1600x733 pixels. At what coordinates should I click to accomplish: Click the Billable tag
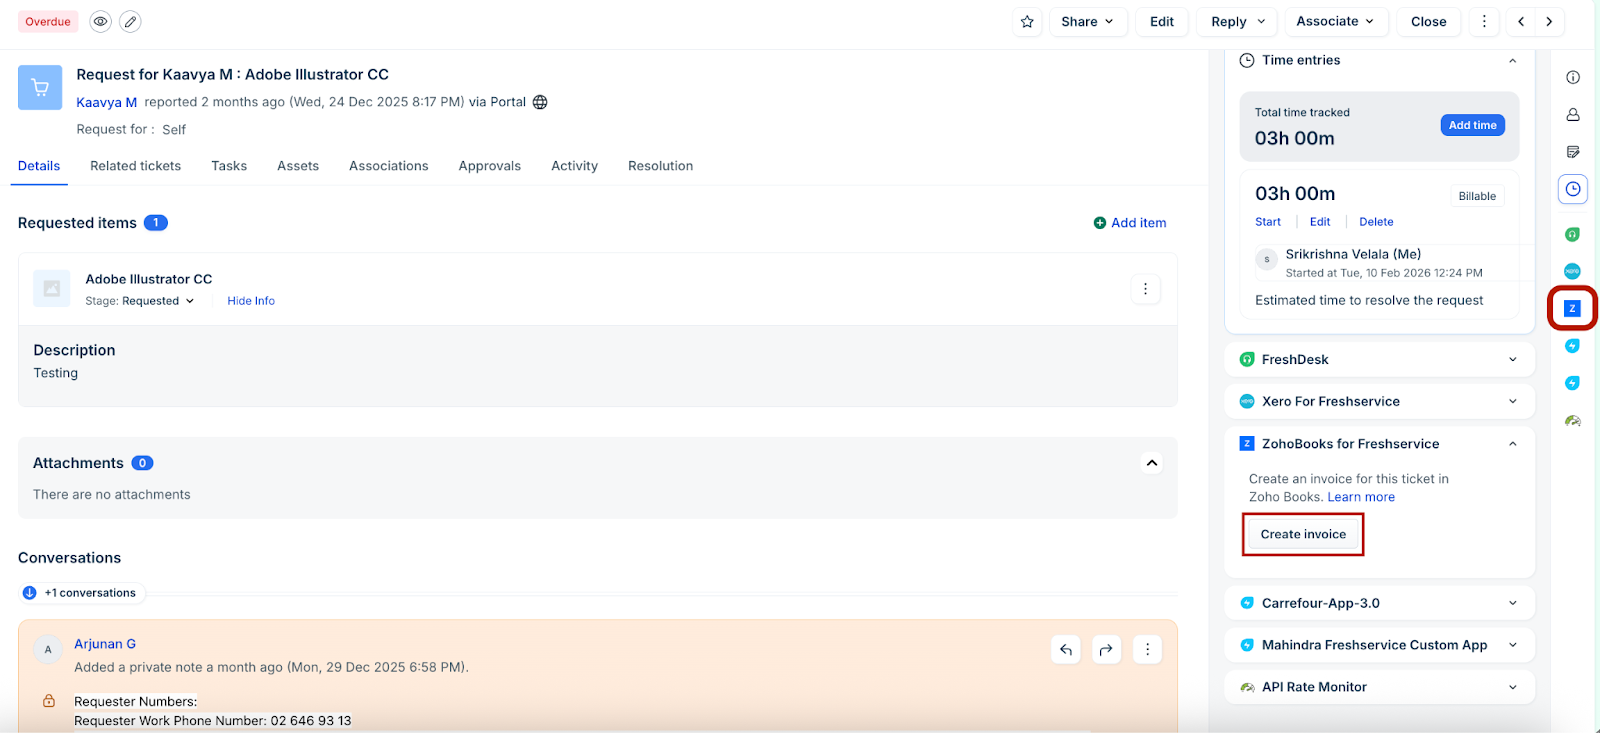point(1477,196)
